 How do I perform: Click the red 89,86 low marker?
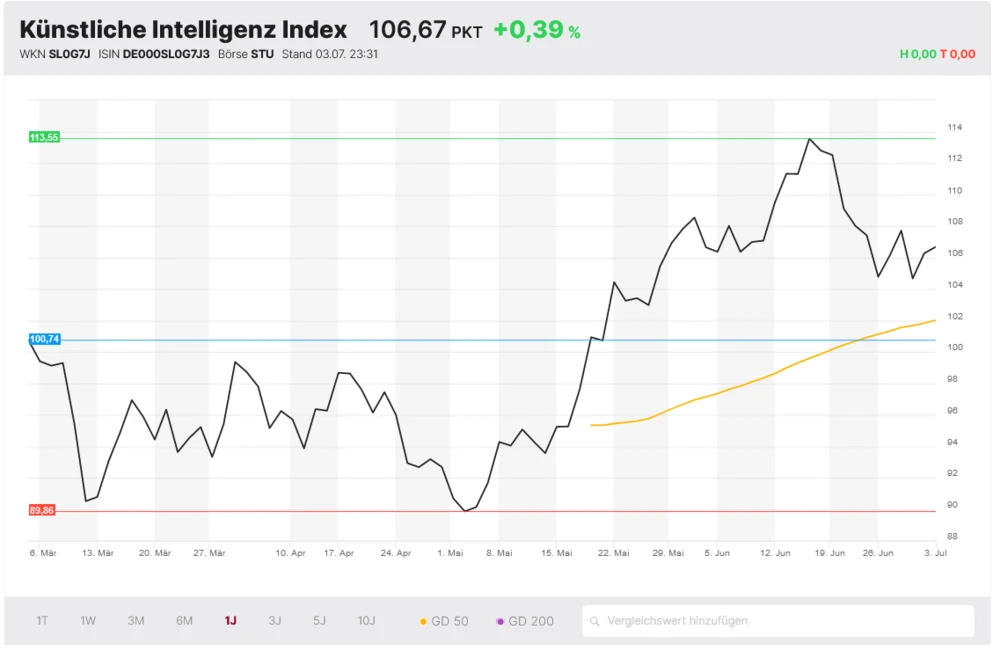click(x=43, y=511)
